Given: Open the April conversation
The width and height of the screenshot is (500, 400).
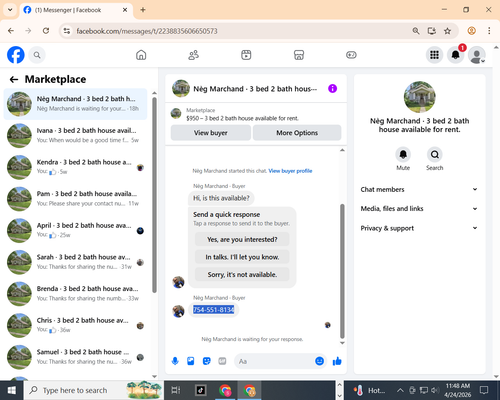Looking at the screenshot, I should point(75,230).
